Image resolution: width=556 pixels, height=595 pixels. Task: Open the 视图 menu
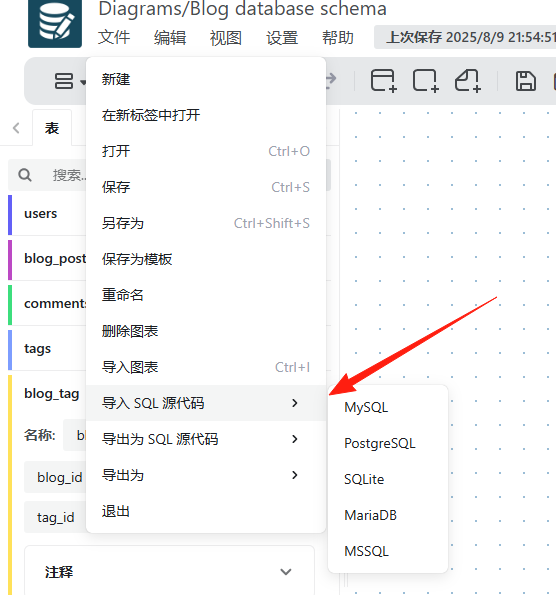tap(226, 38)
